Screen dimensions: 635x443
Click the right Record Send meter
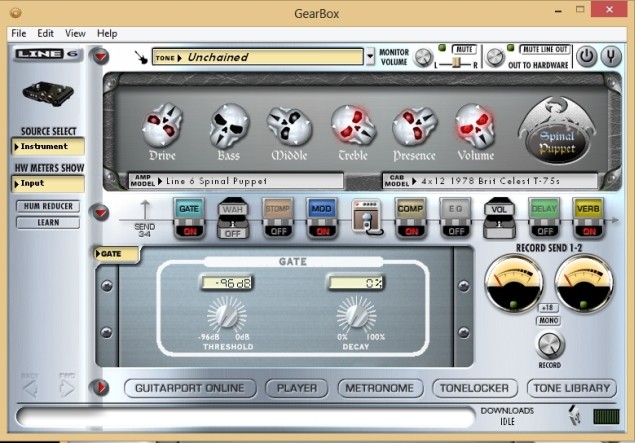584,283
